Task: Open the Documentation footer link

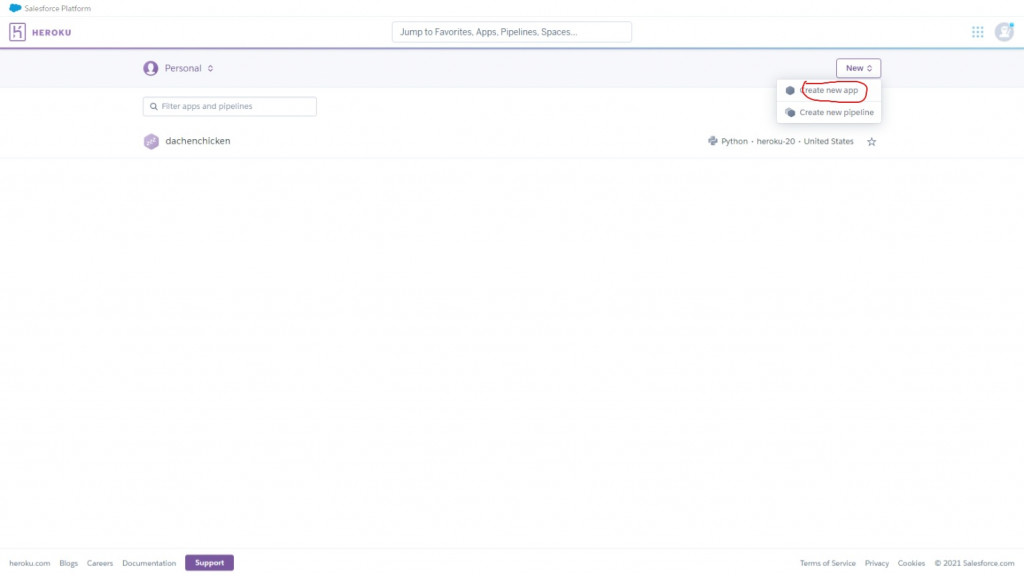Action: click(149, 563)
